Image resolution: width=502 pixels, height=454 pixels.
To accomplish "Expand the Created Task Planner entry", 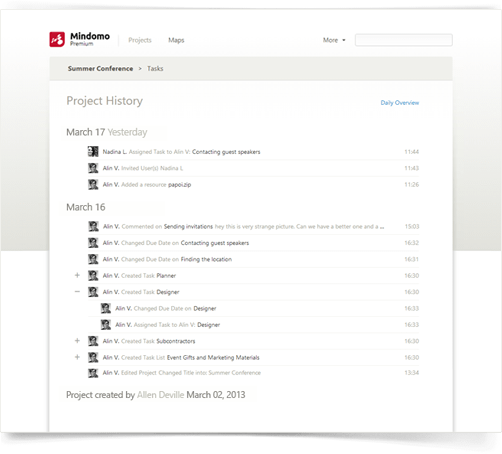I will coord(77,275).
